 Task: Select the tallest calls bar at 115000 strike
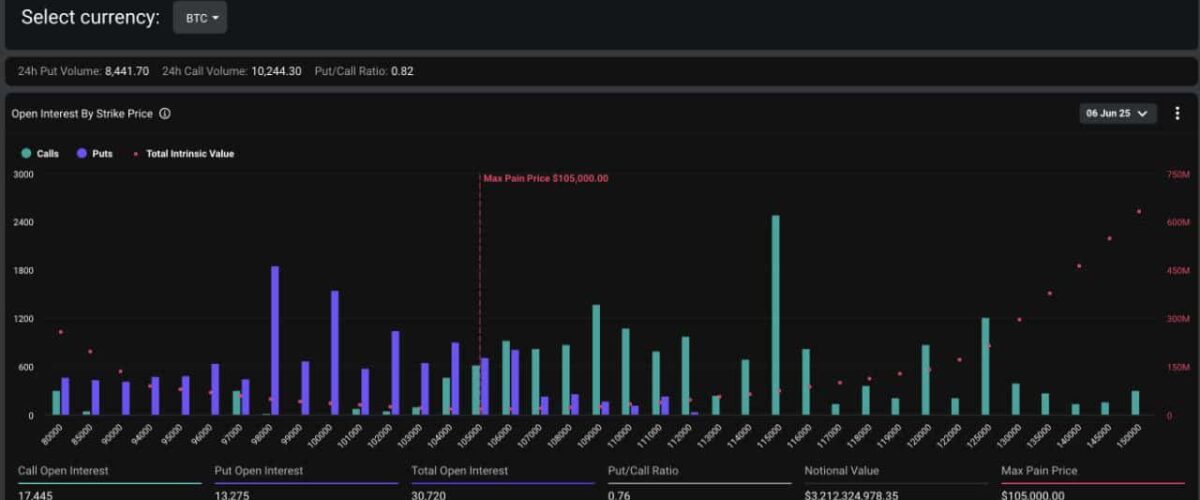775,315
